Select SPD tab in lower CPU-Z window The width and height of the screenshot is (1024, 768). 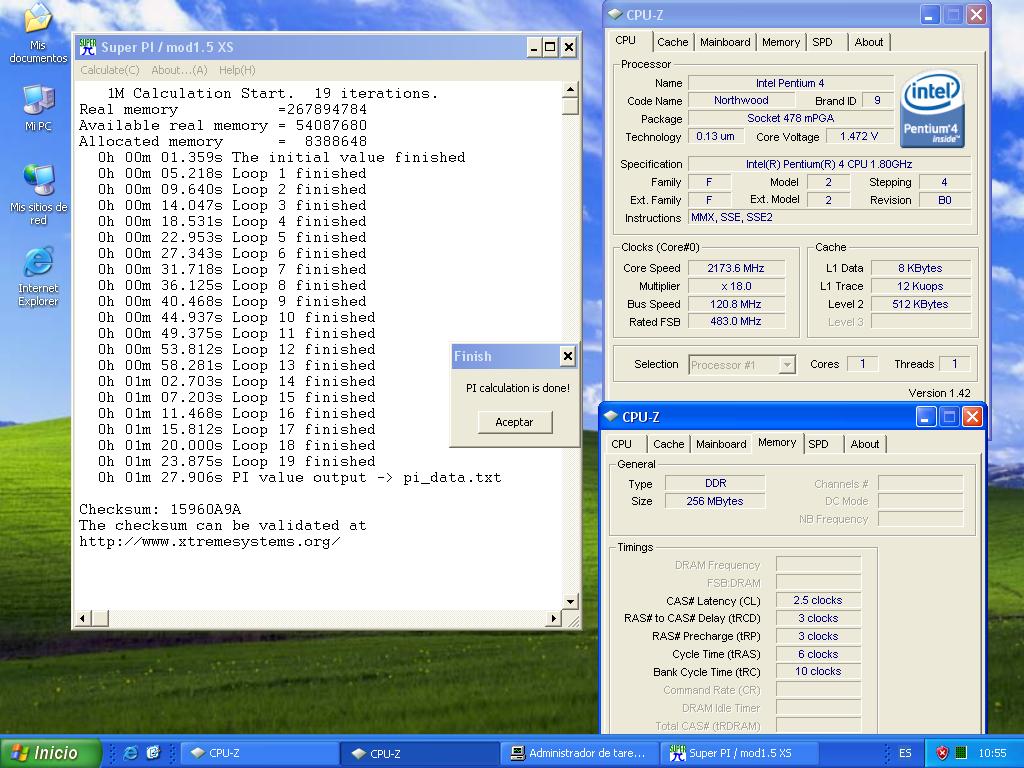click(x=819, y=444)
